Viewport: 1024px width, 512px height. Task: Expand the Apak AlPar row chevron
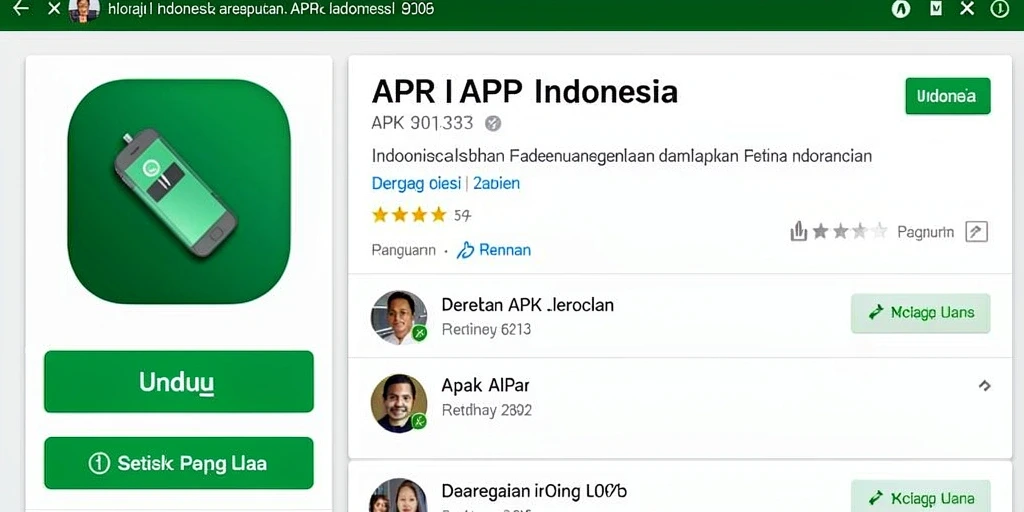(984, 386)
